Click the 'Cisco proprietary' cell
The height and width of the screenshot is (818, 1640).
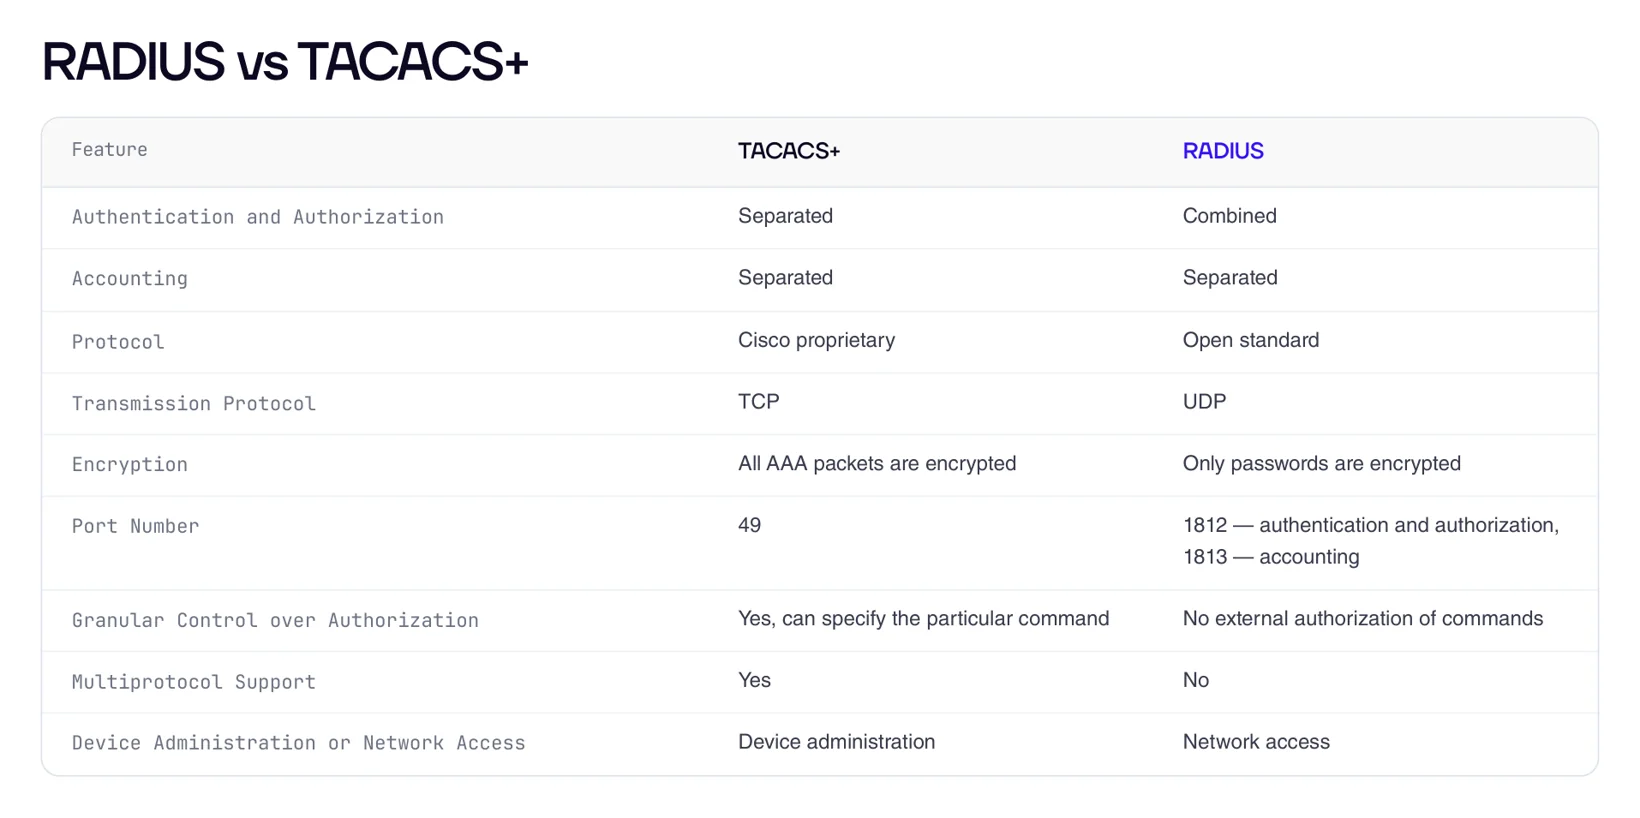click(816, 340)
